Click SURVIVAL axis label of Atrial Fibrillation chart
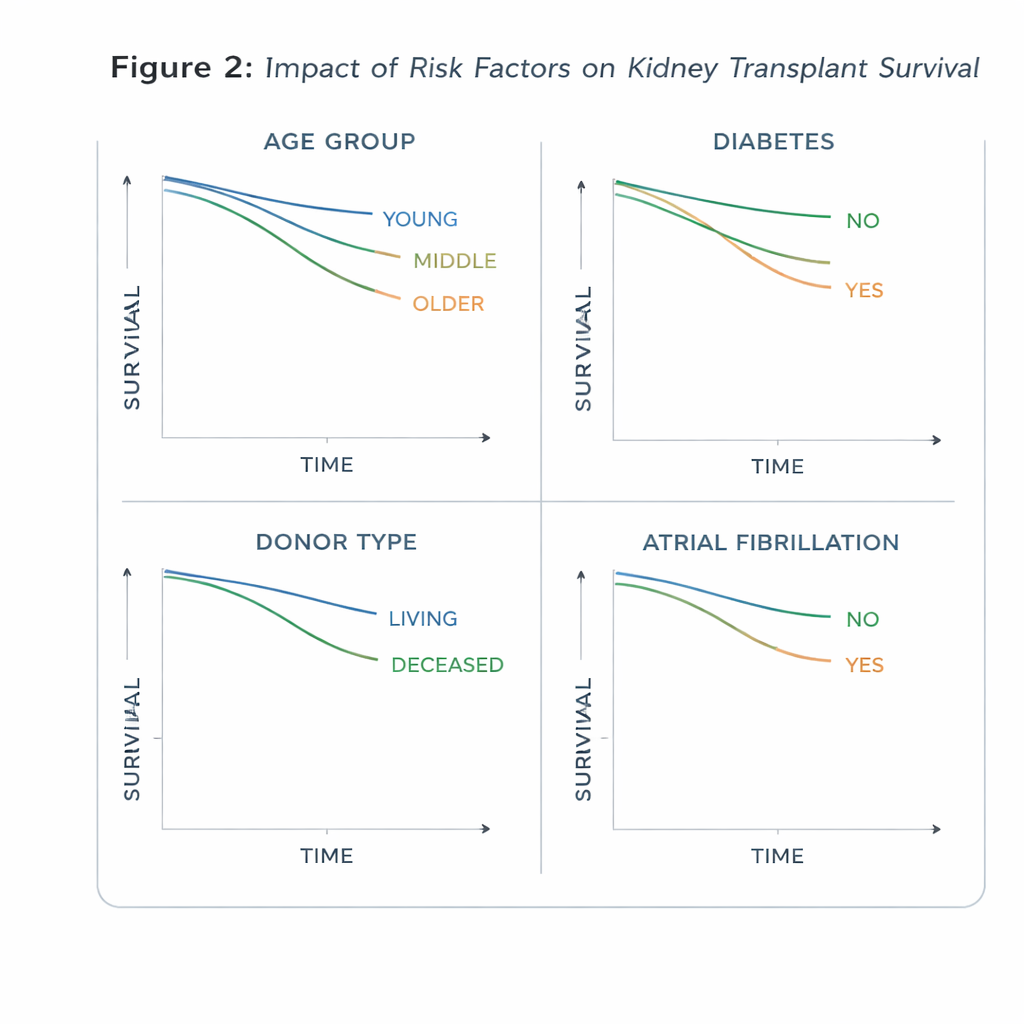 pos(584,739)
